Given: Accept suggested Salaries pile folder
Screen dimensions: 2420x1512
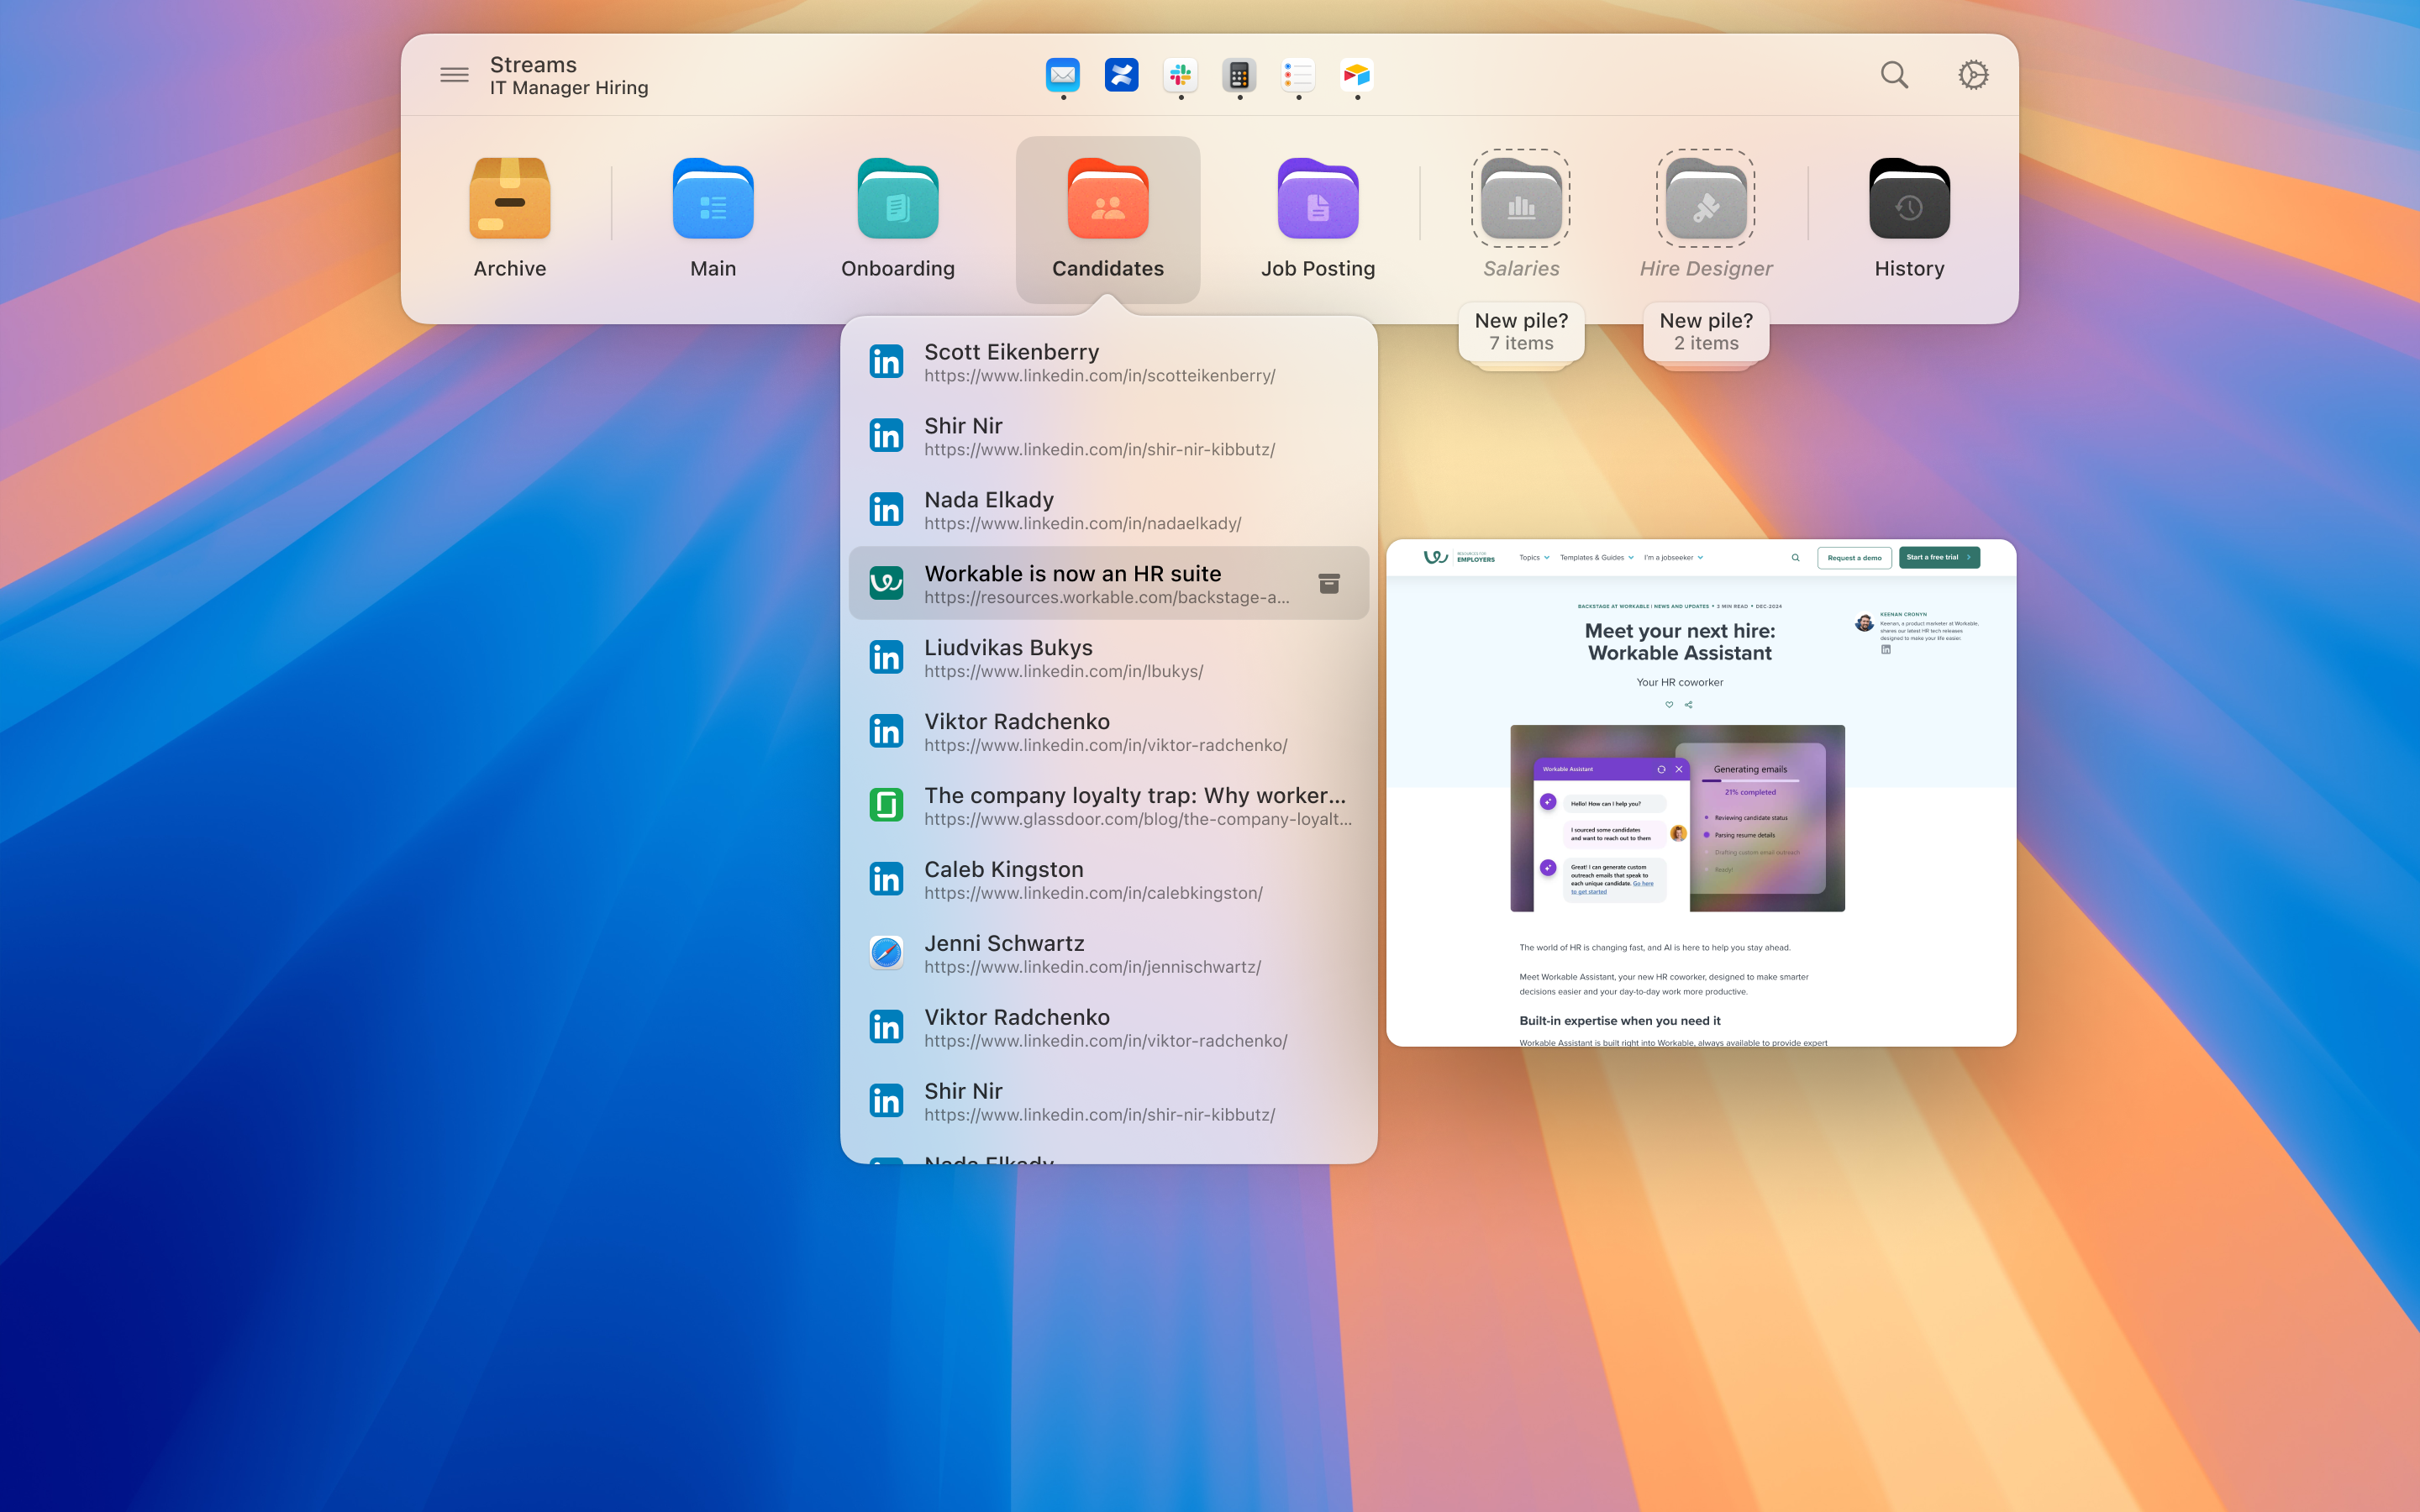Looking at the screenshot, I should tap(1521, 200).
